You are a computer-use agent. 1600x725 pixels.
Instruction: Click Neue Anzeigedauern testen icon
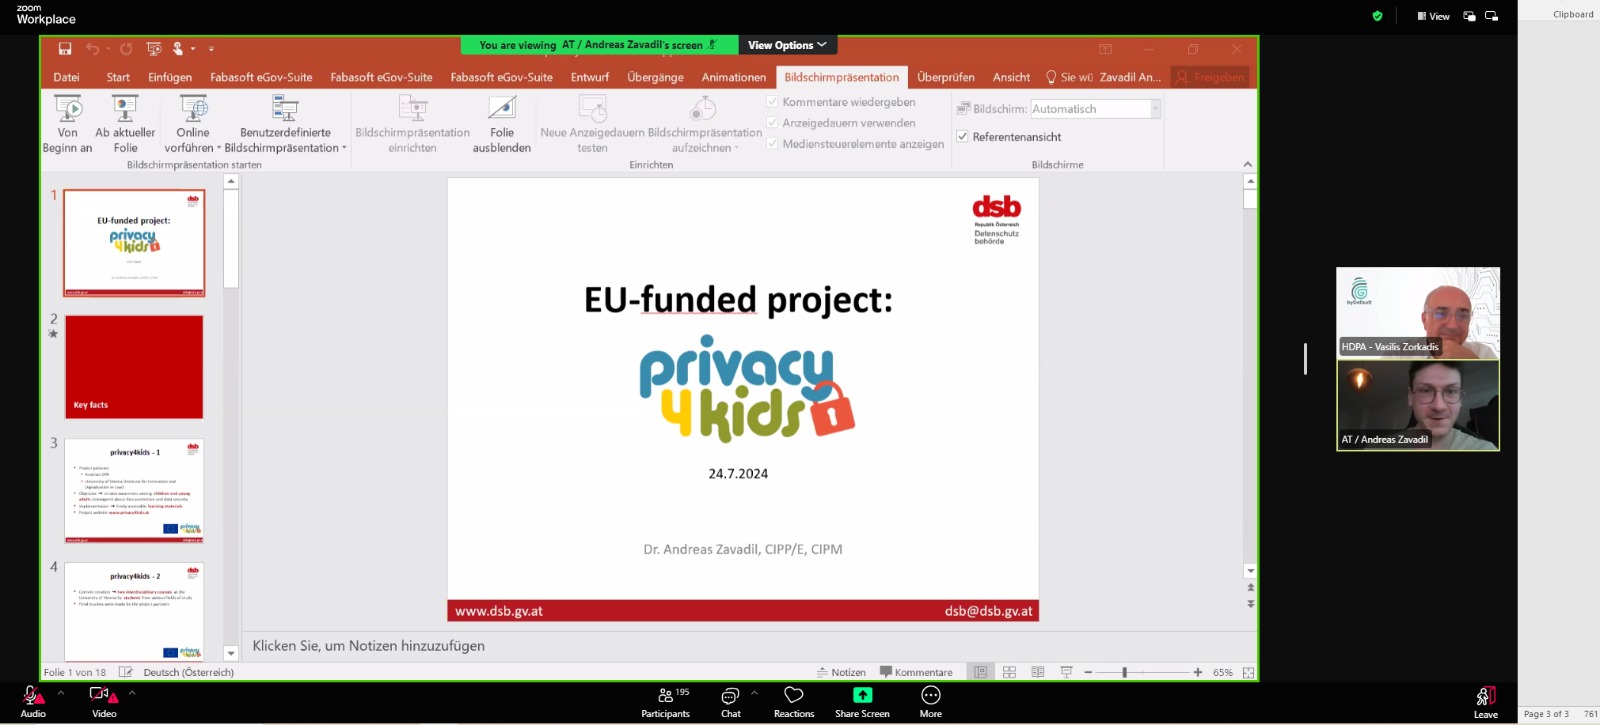(x=593, y=108)
